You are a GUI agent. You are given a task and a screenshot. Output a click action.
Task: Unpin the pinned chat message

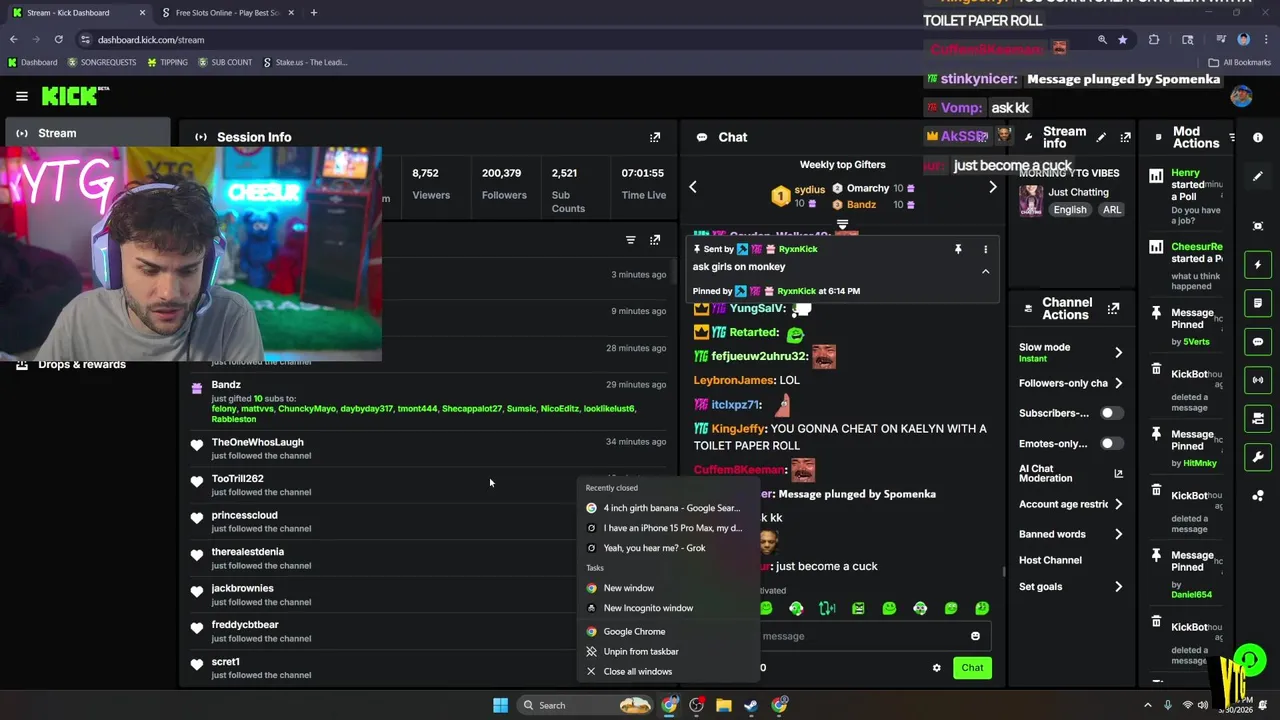(958, 249)
